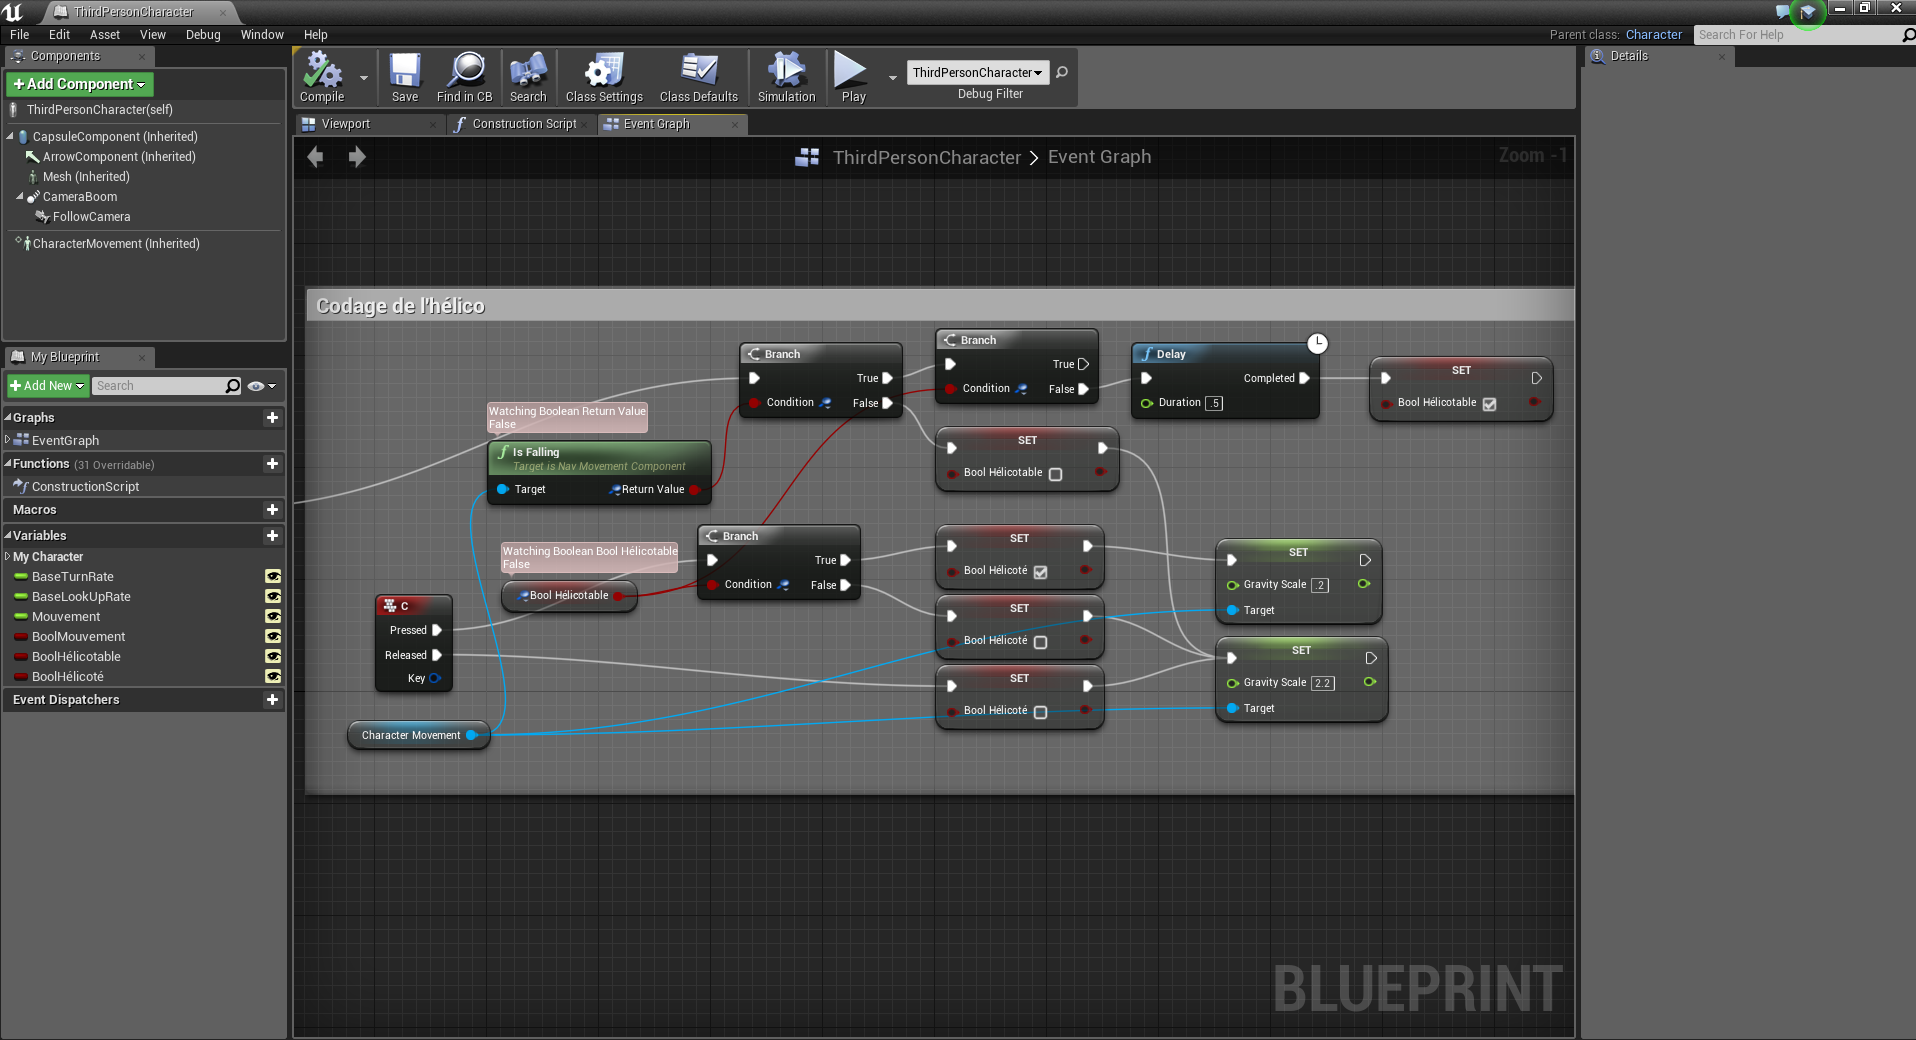Toggle Bool Hélicotable checkbox after Delay
Image resolution: width=1916 pixels, height=1040 pixels.
pyautogui.click(x=1489, y=404)
